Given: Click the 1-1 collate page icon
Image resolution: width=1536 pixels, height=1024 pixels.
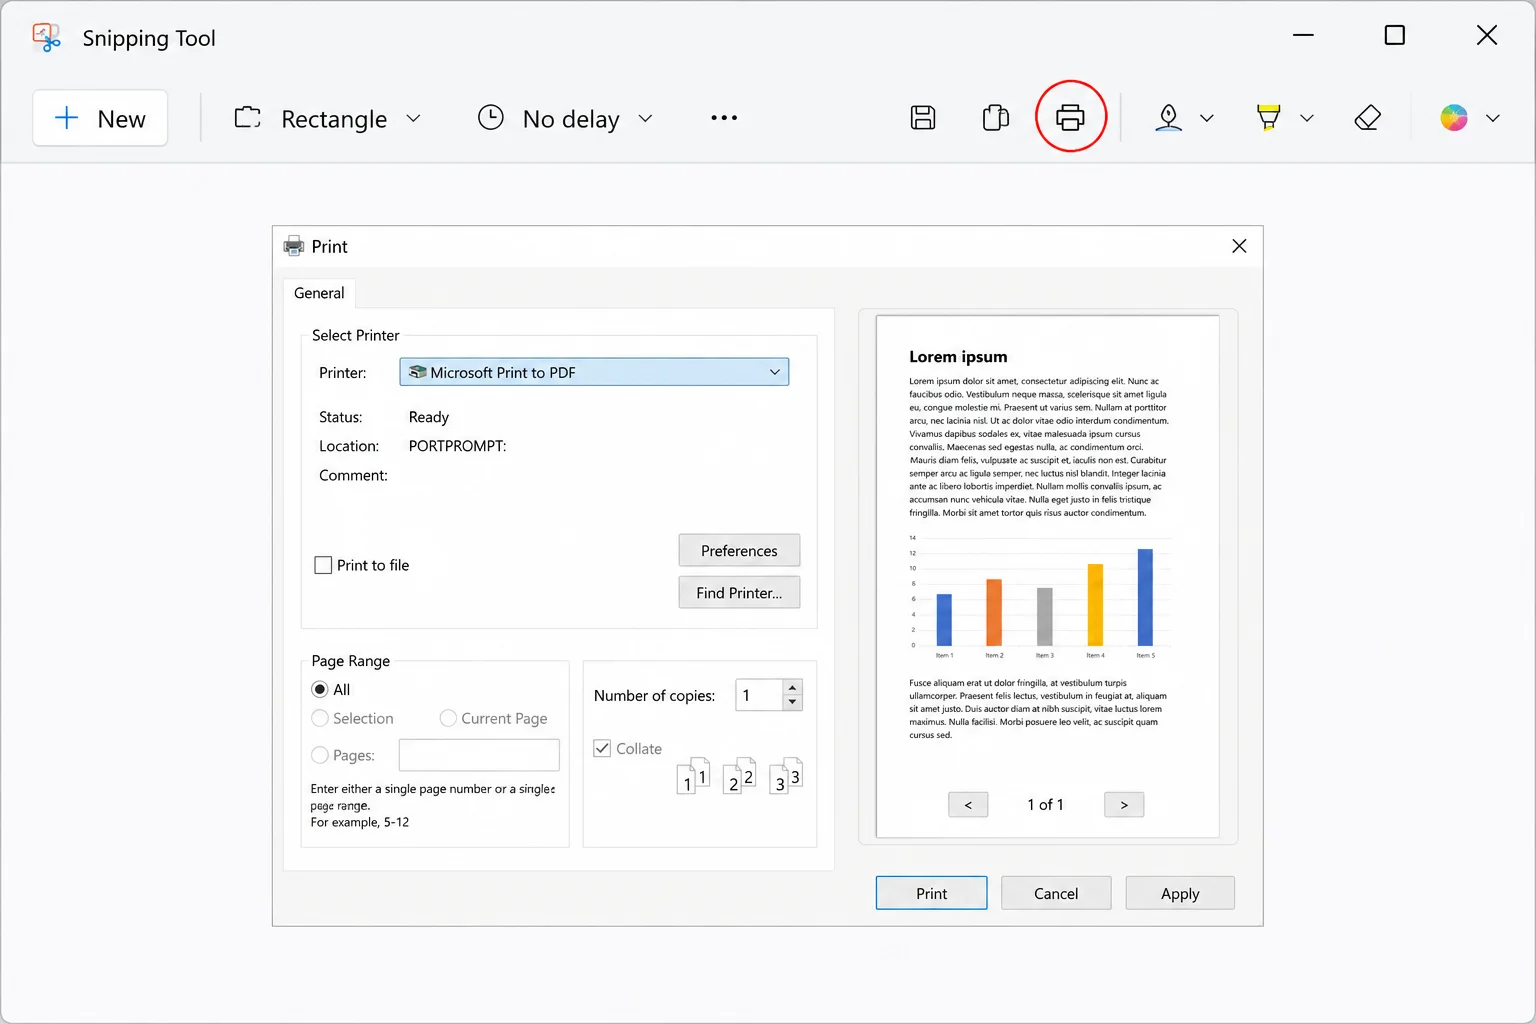Looking at the screenshot, I should (694, 776).
